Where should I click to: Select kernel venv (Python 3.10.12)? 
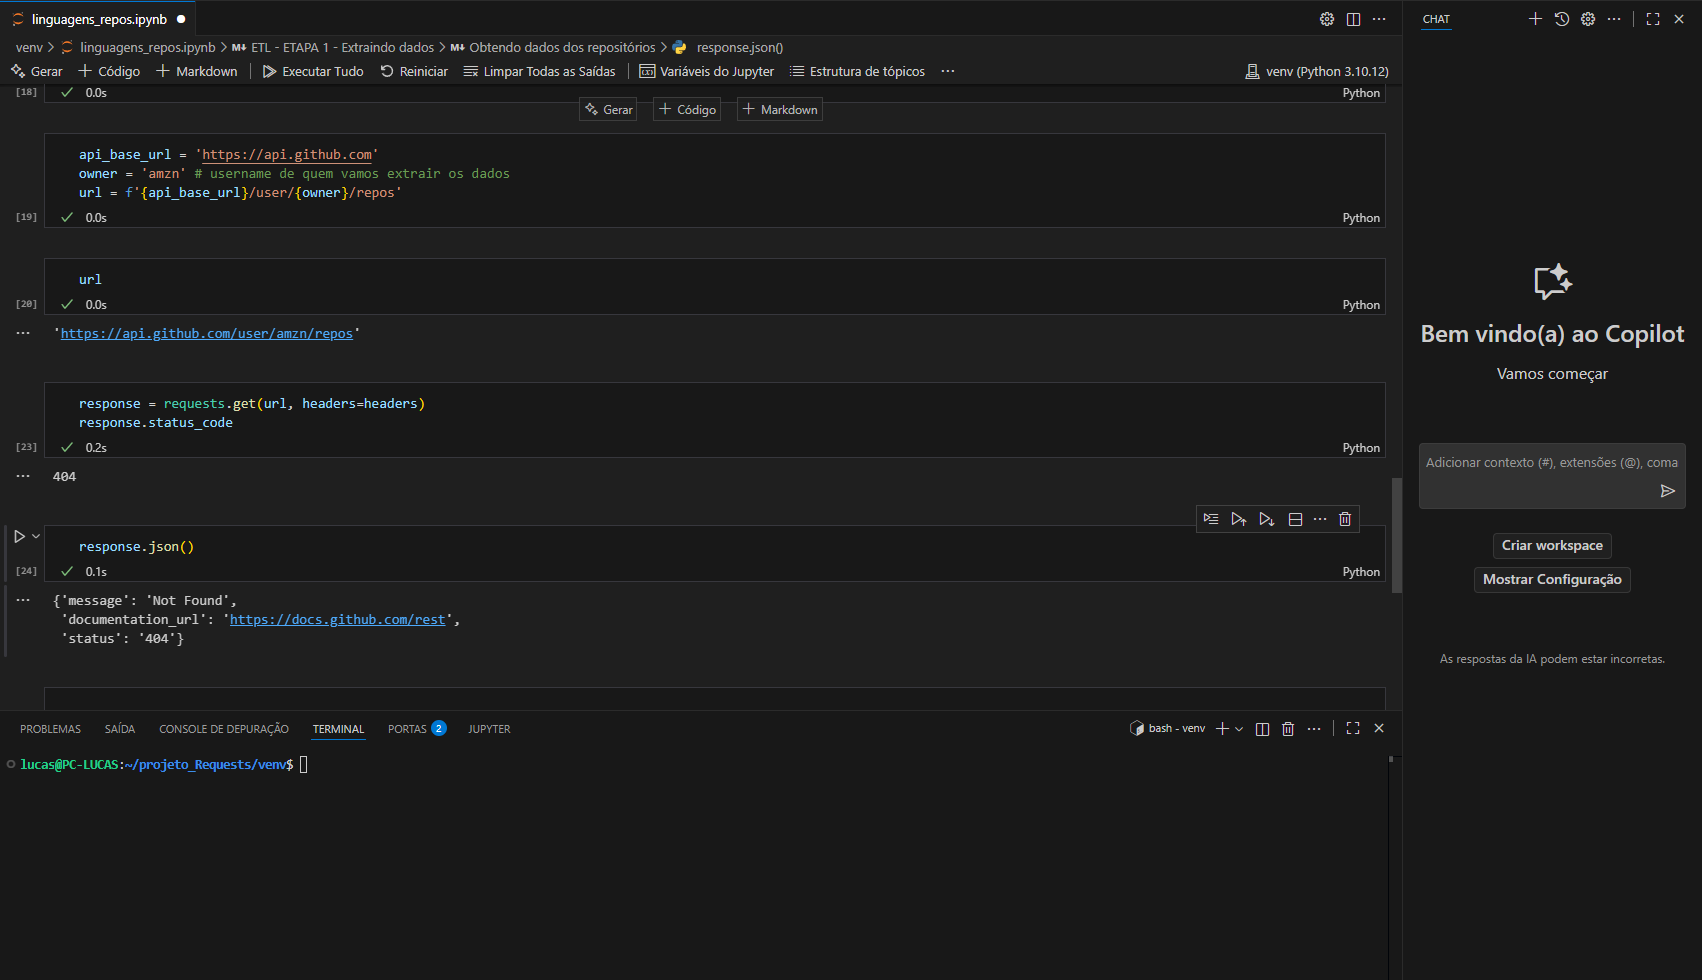click(1317, 71)
